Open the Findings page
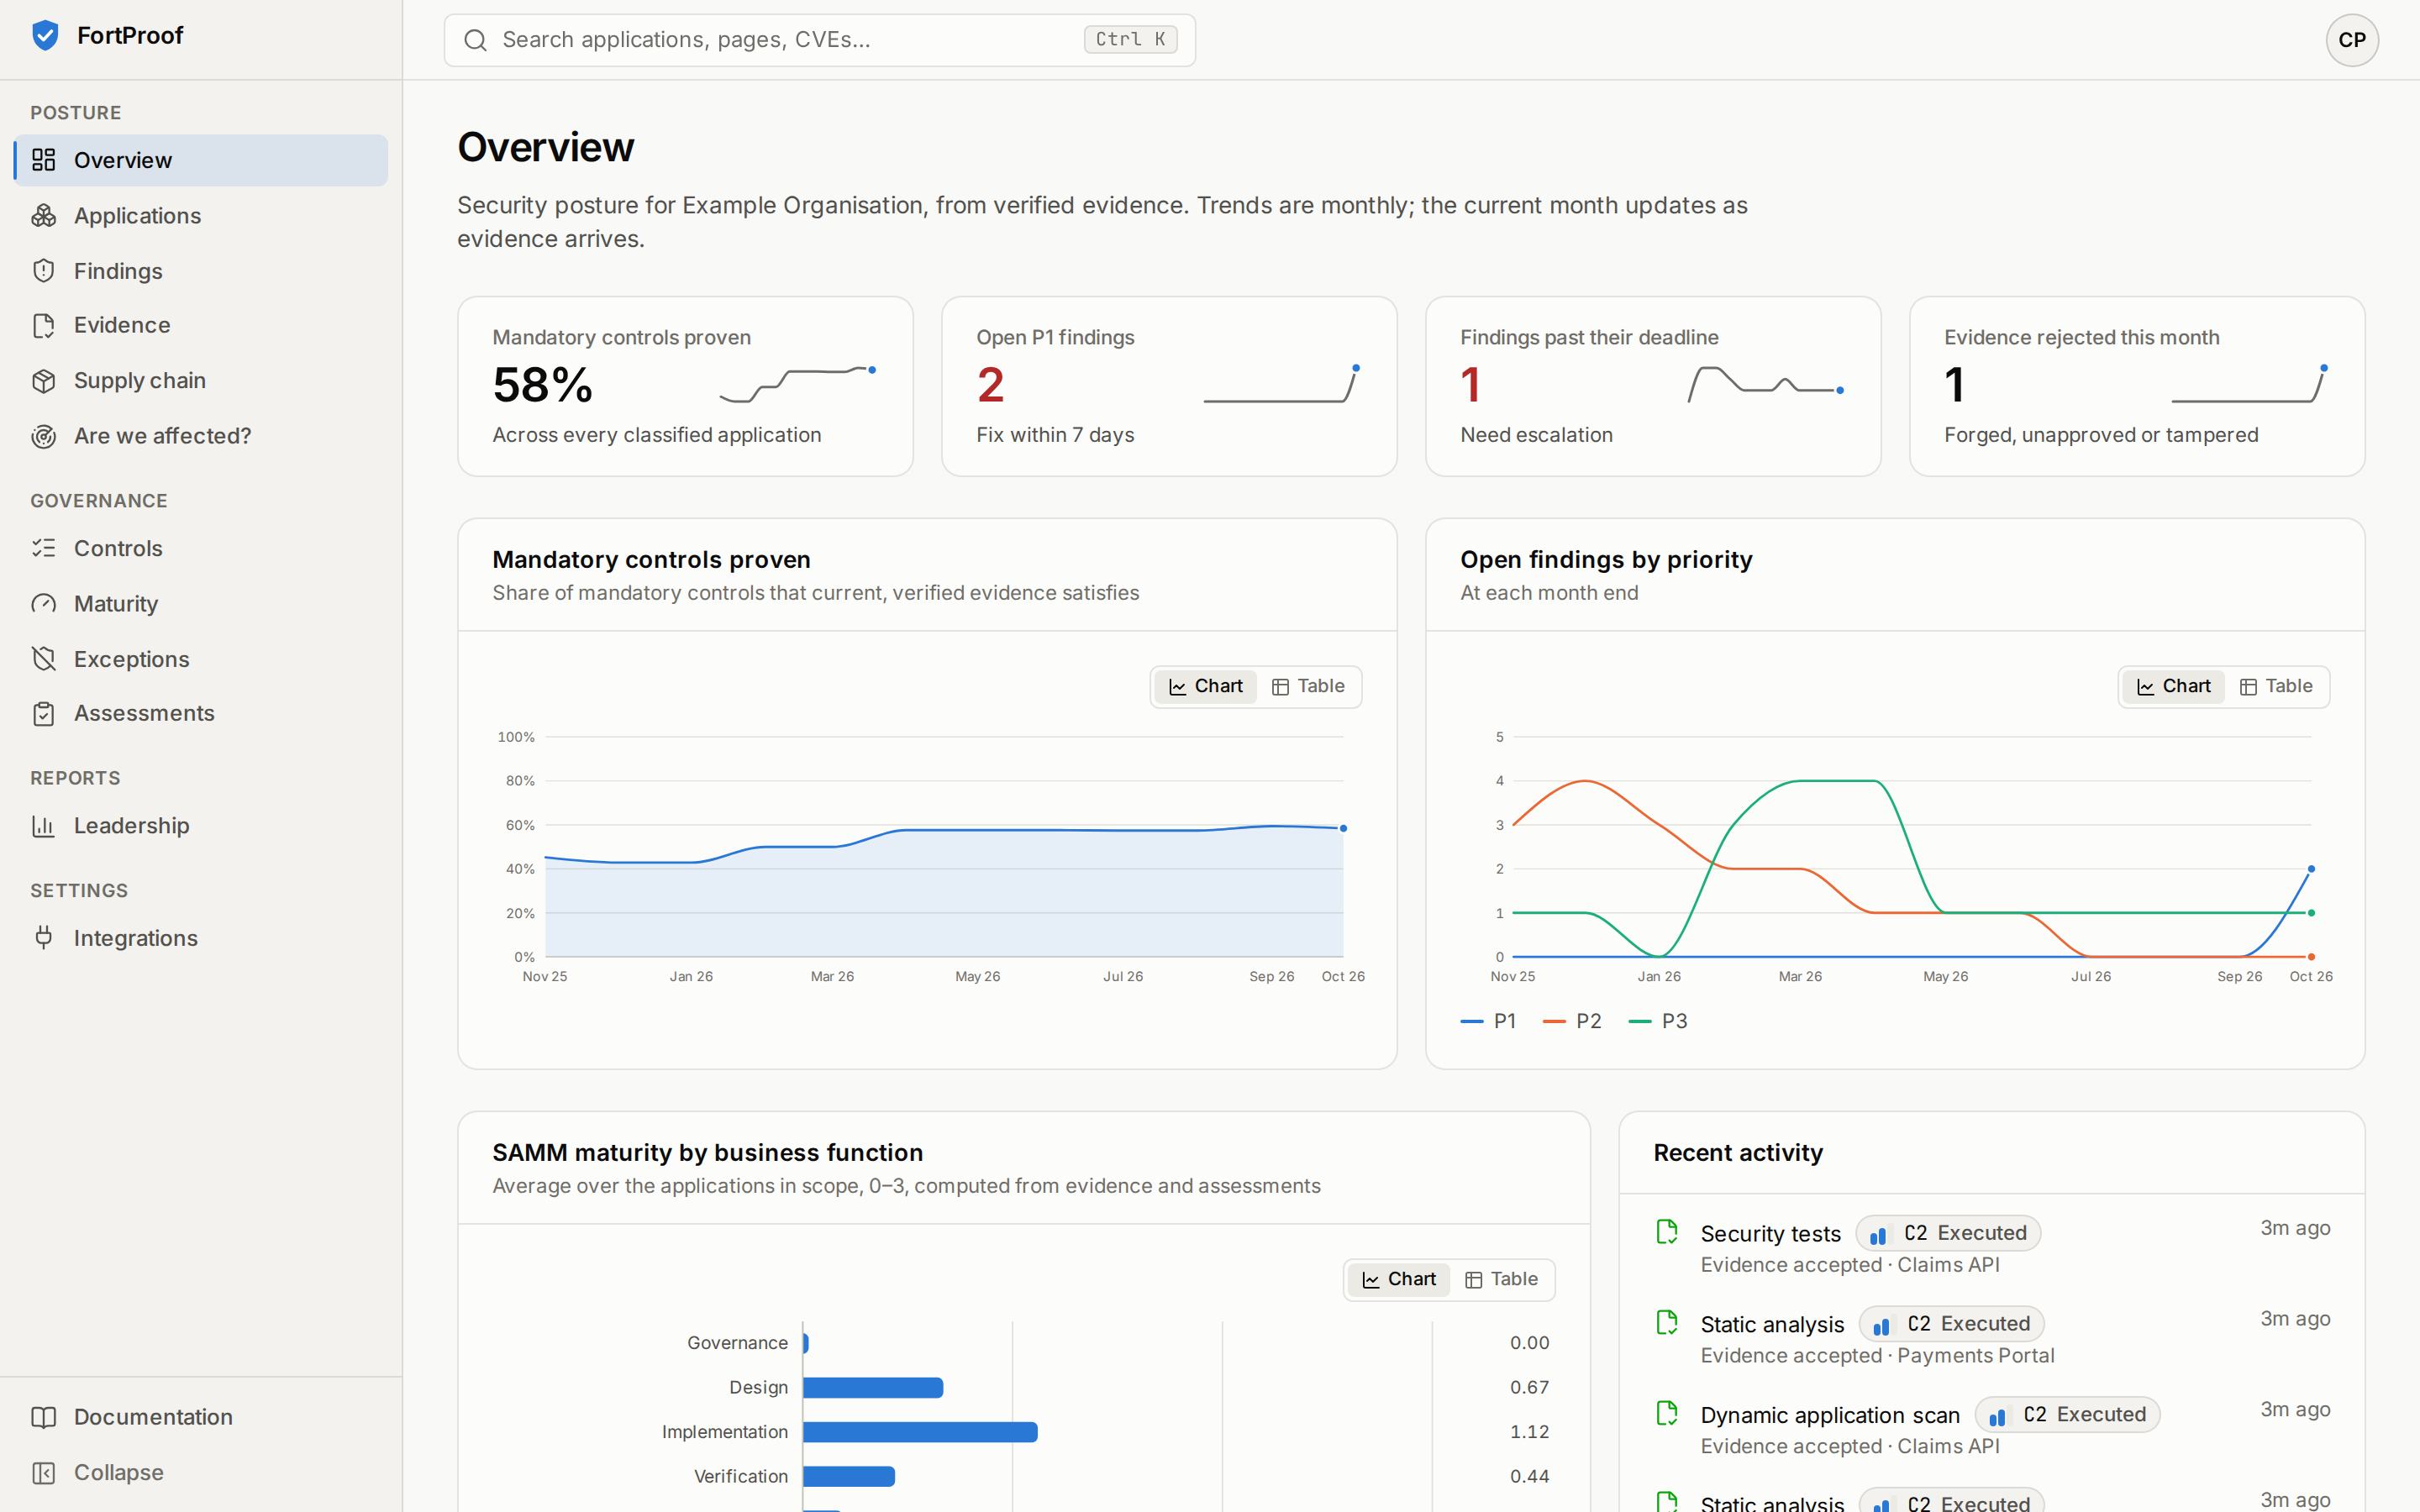The height and width of the screenshot is (1512, 2420). pos(201,271)
